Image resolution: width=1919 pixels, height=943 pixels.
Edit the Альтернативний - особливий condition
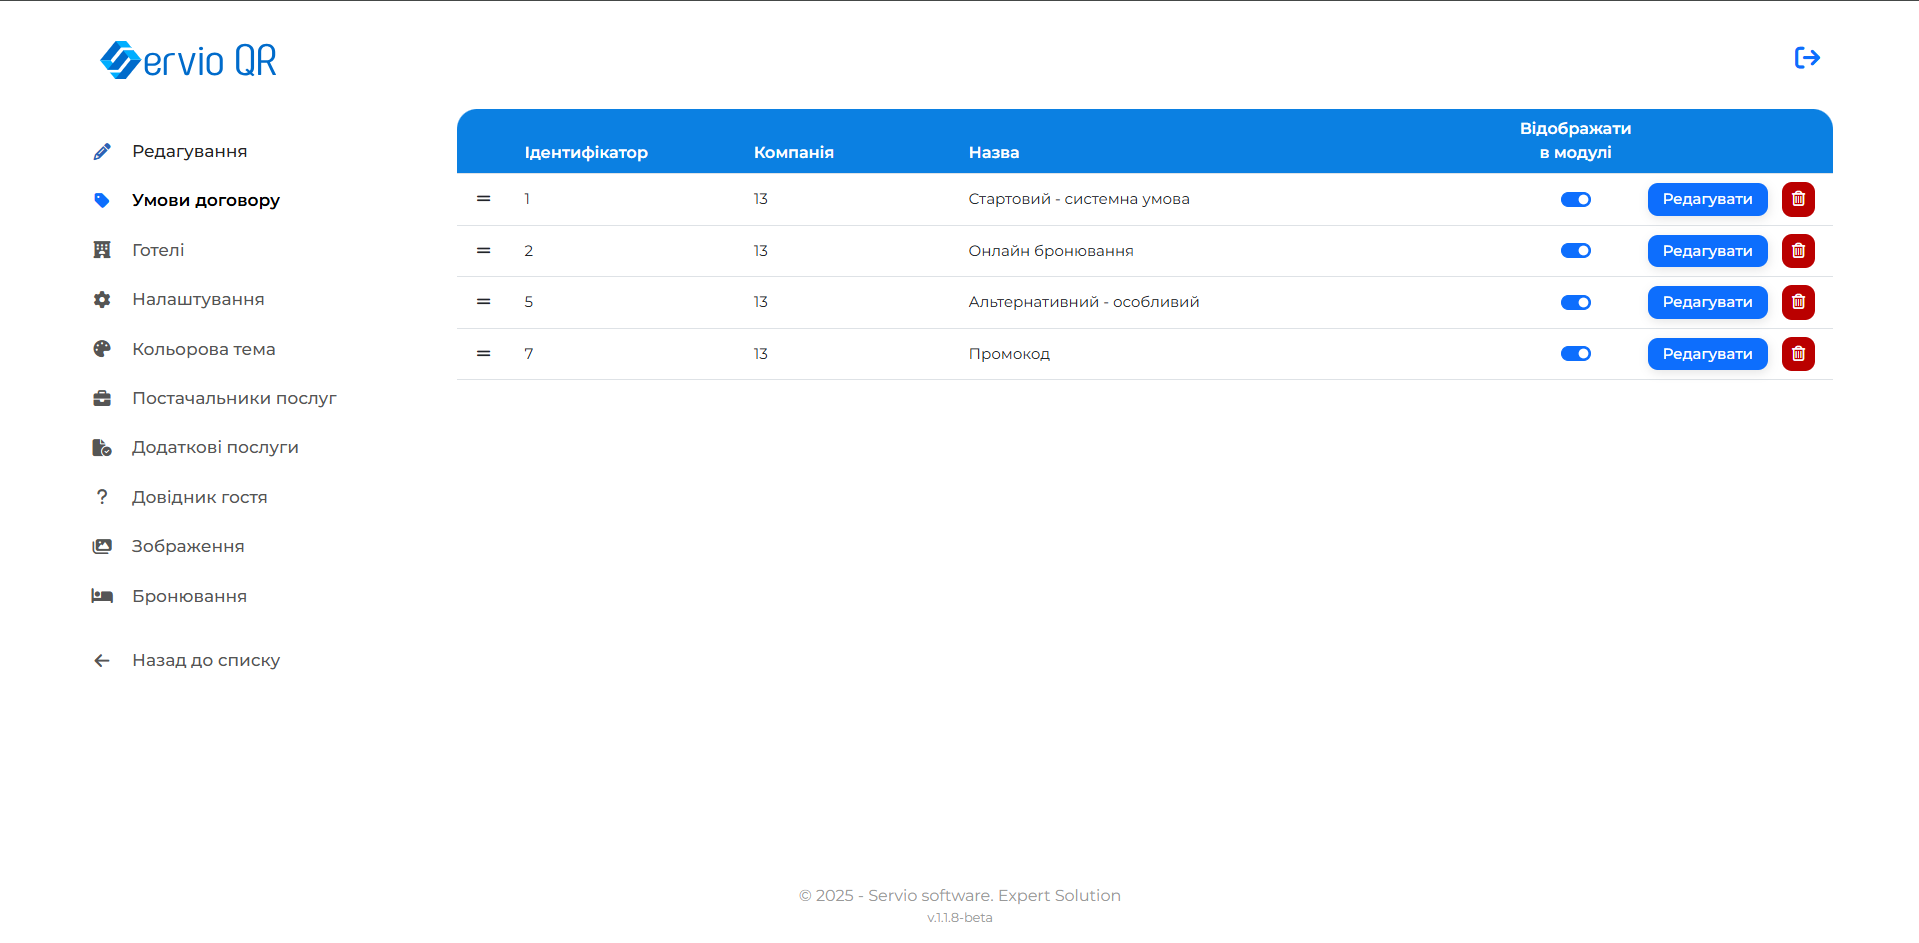[1706, 302]
